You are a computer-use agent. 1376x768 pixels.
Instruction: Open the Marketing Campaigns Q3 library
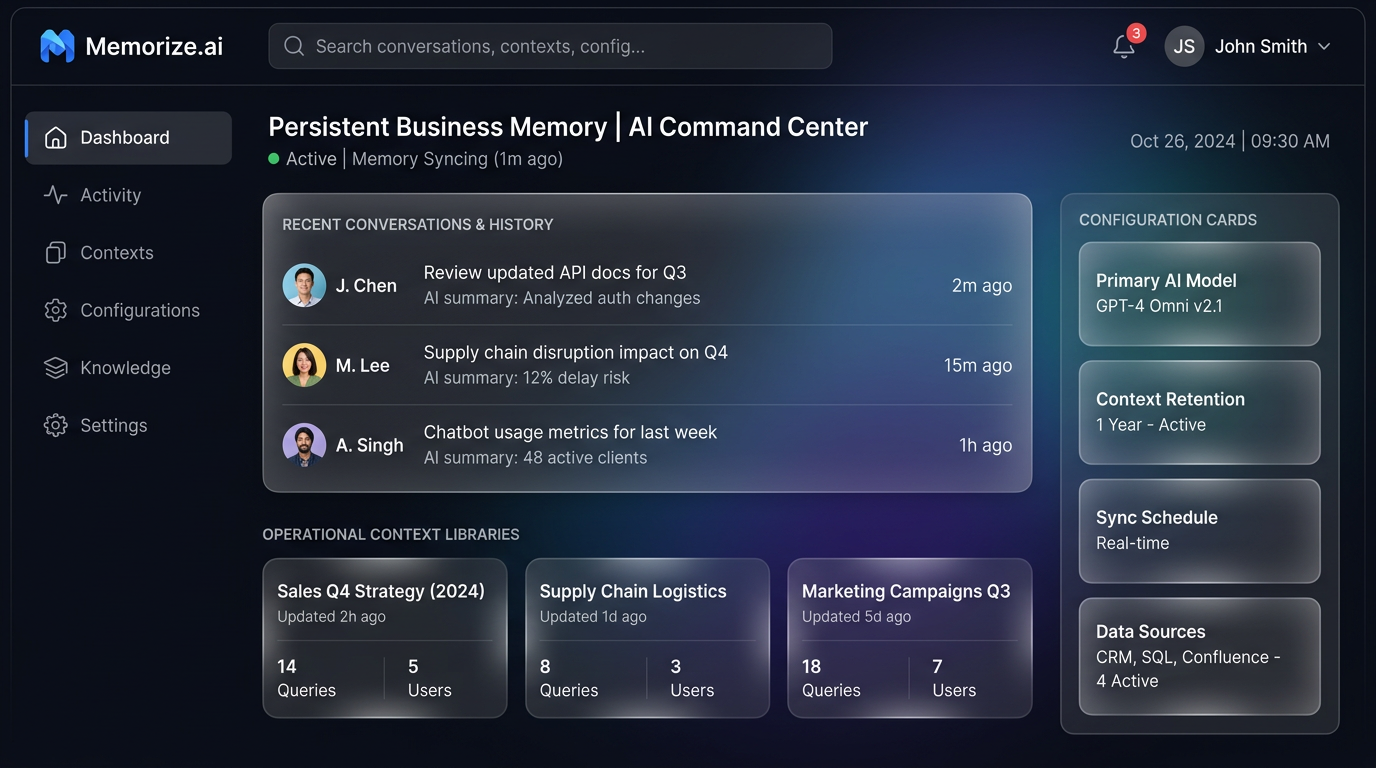pyautogui.click(x=909, y=638)
